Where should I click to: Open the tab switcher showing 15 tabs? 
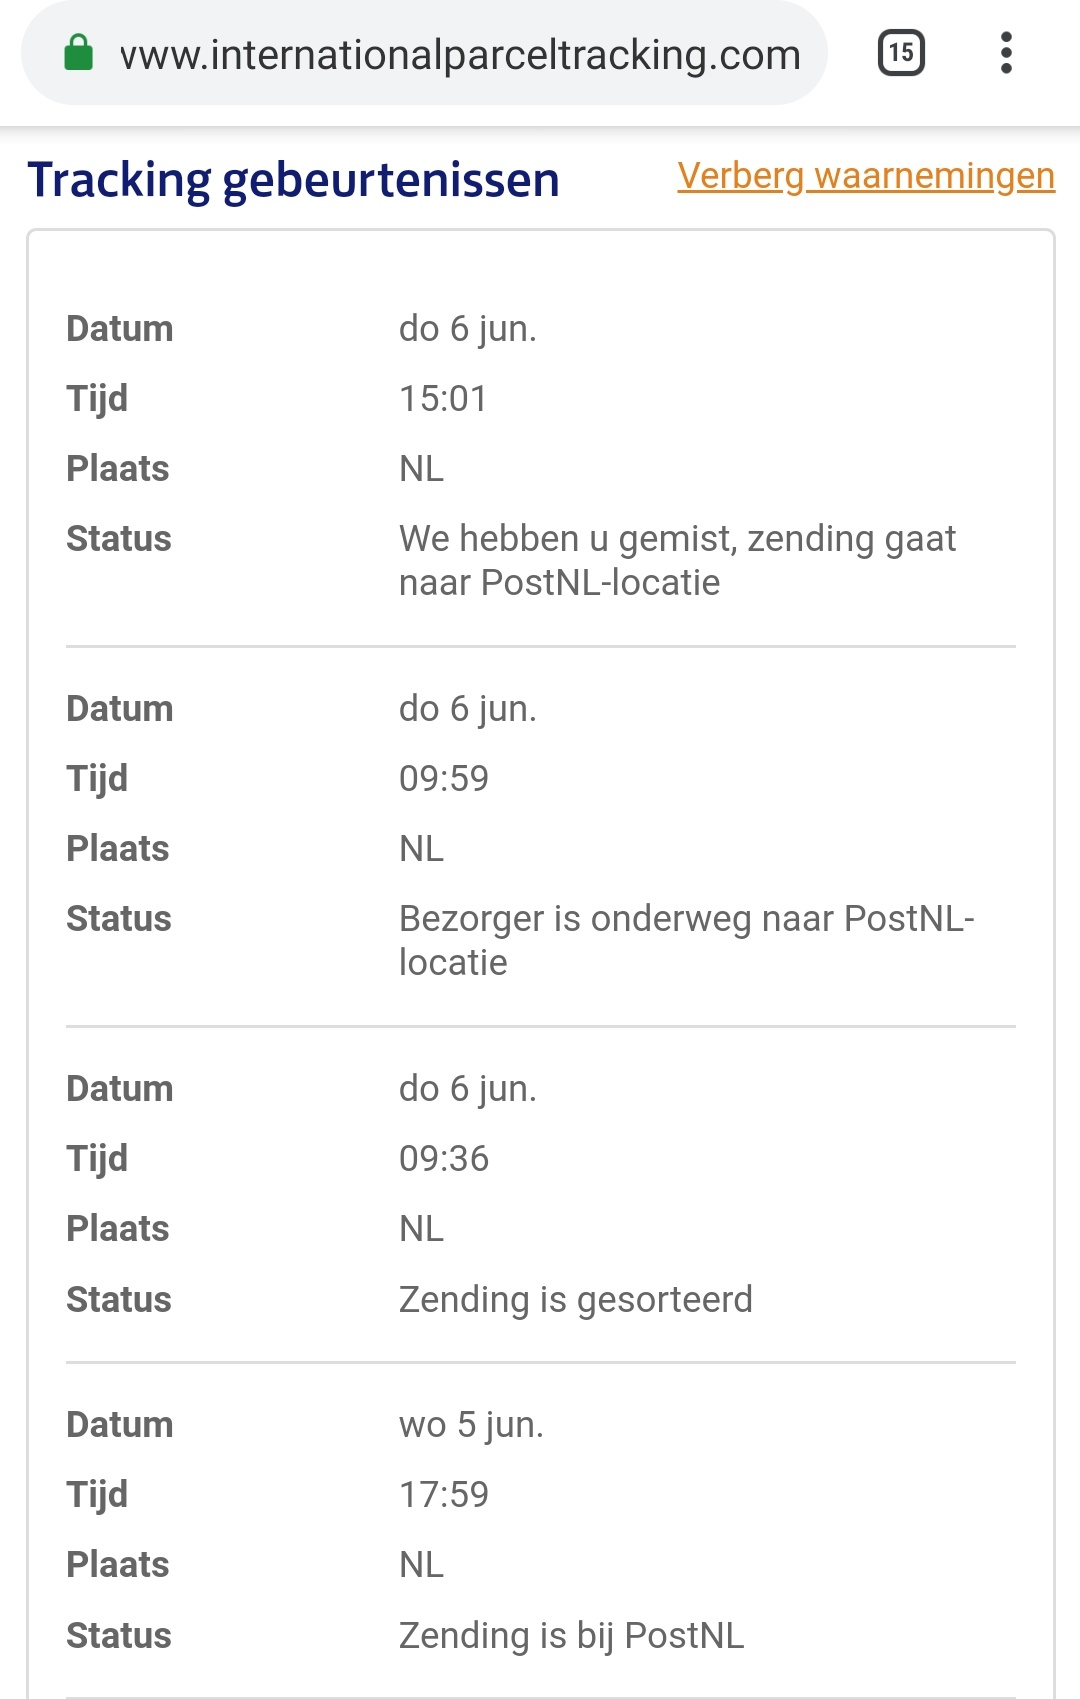(901, 53)
